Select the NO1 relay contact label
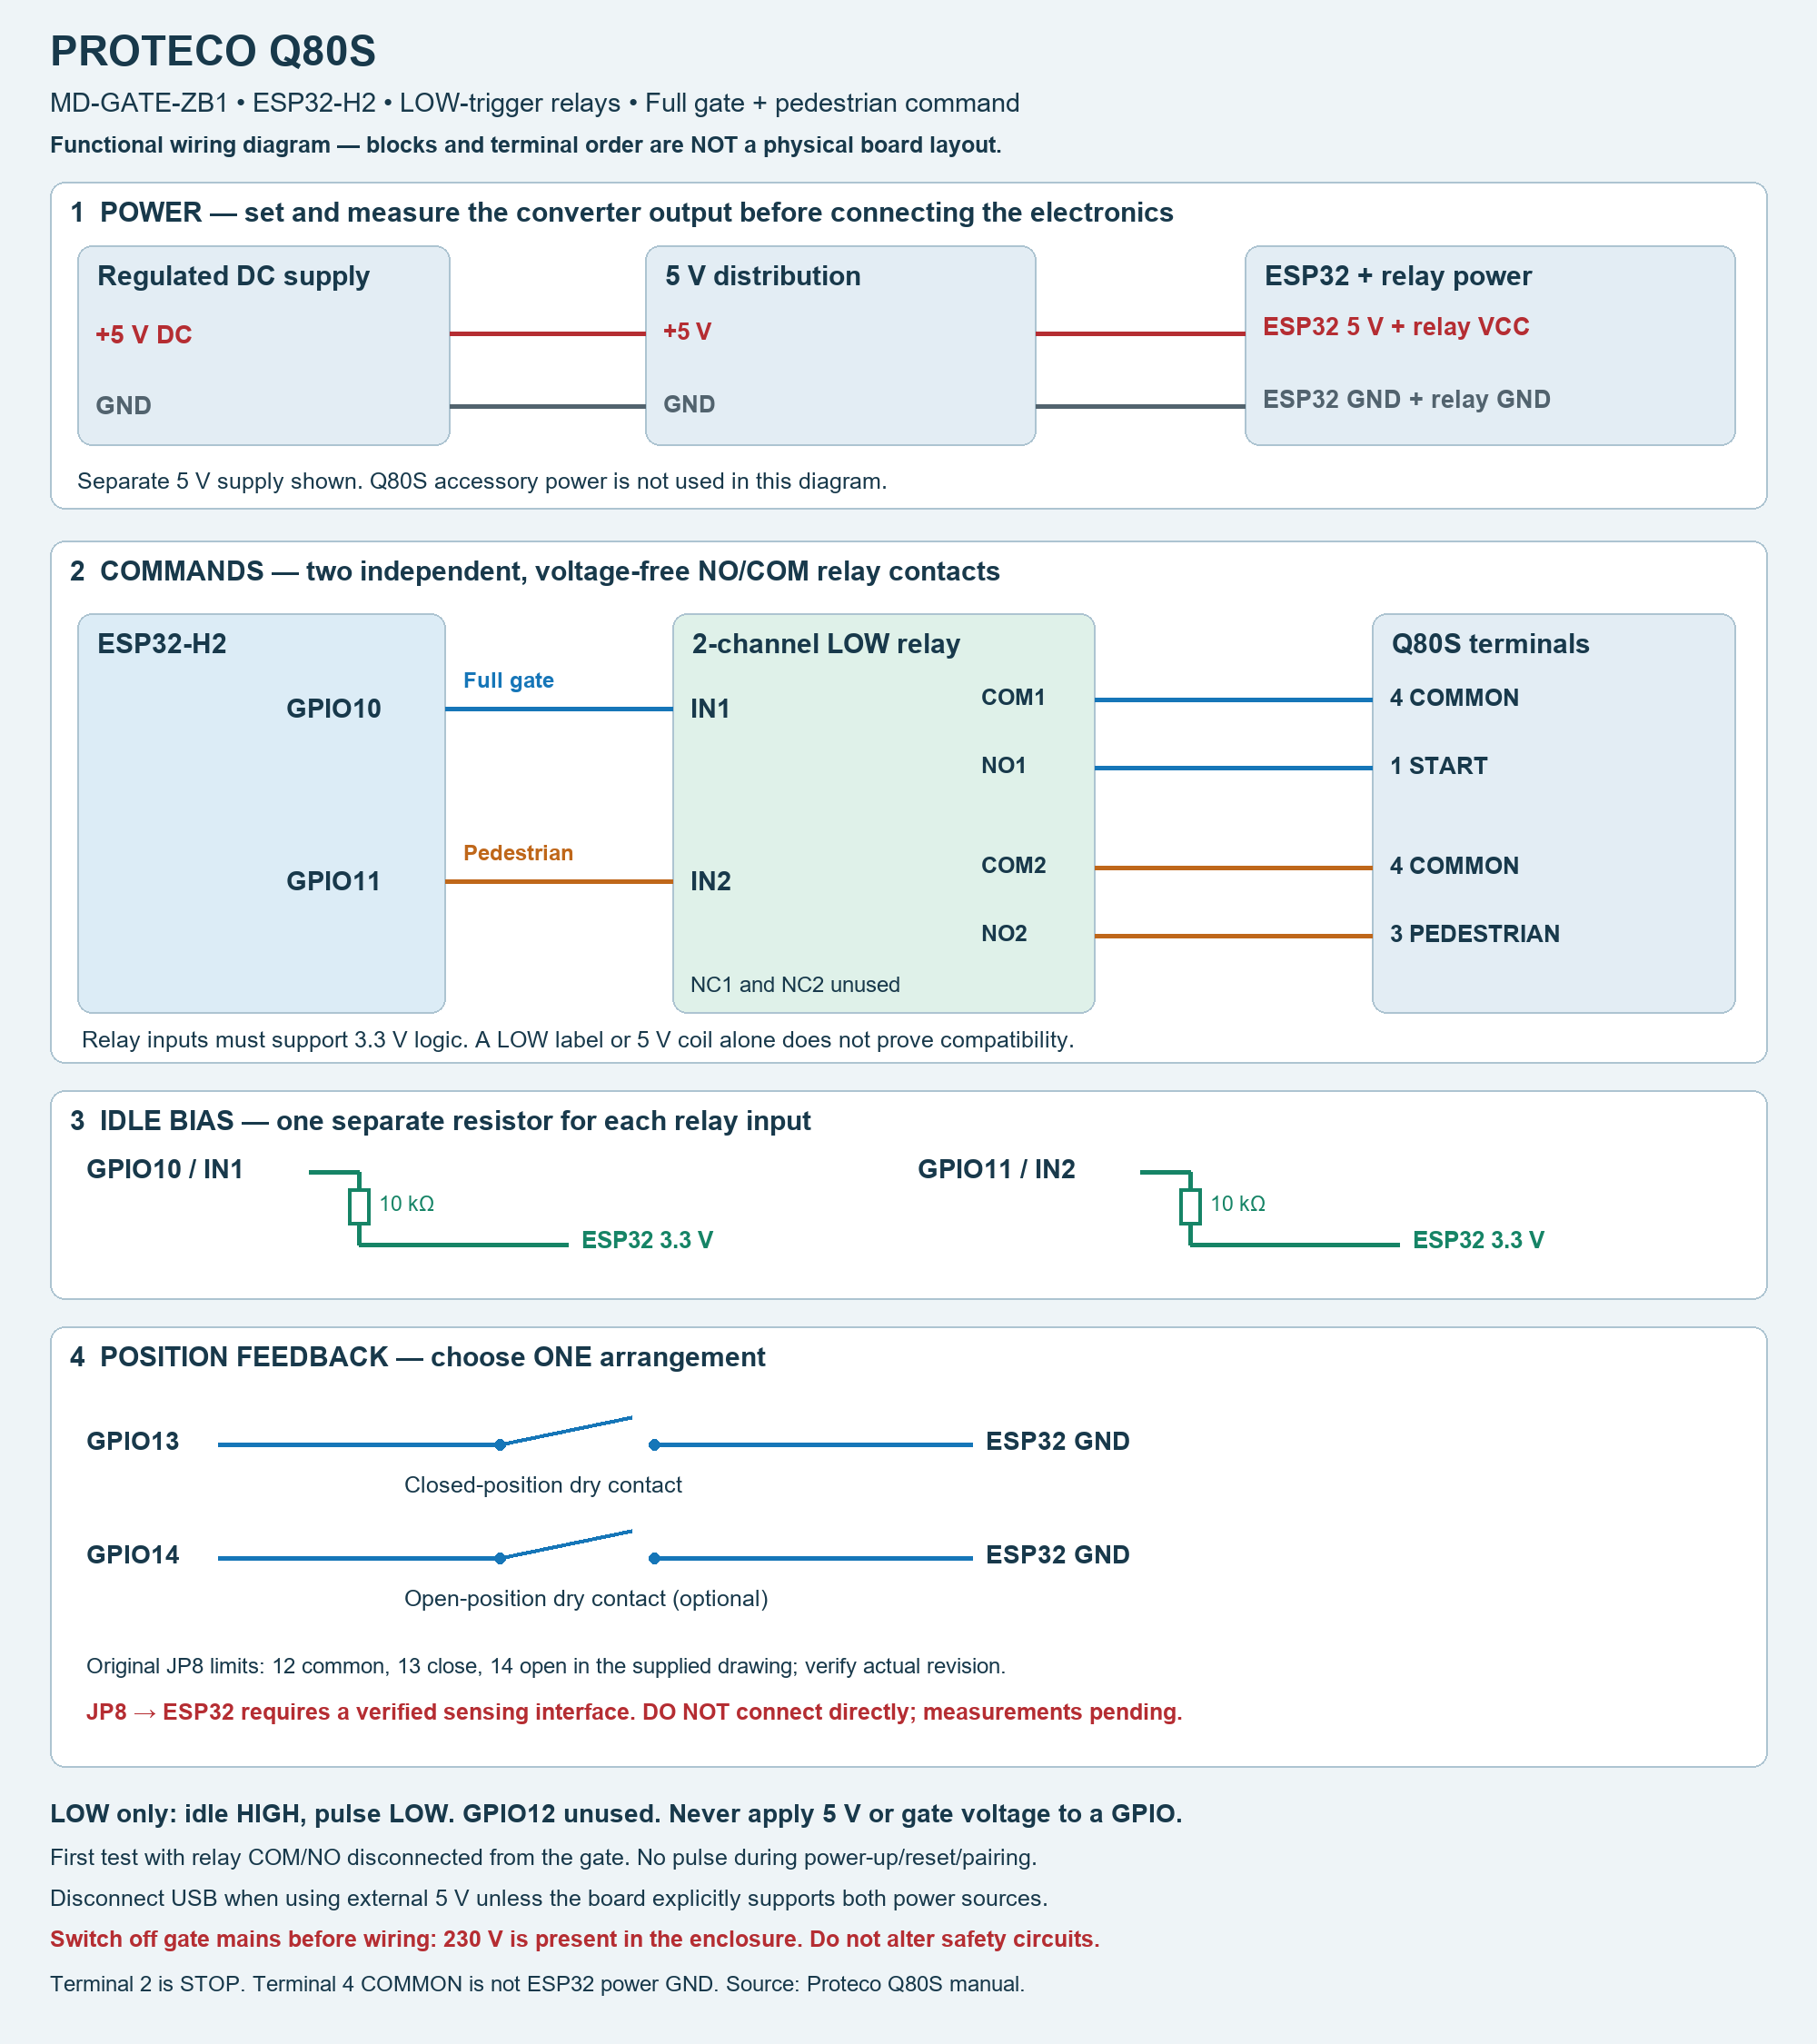 click(x=1004, y=766)
